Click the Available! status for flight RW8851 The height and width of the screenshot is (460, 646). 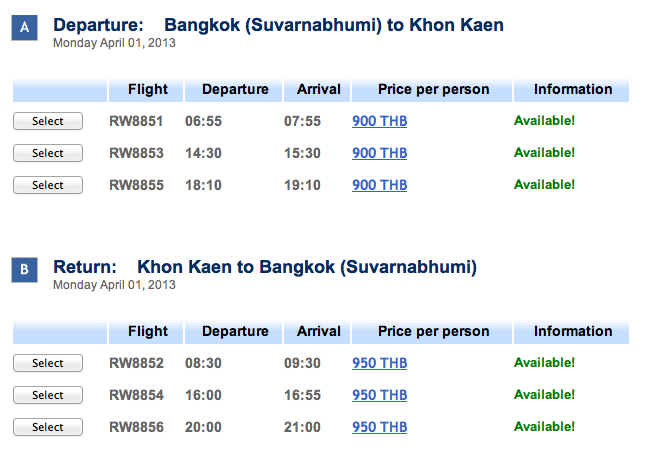544,121
